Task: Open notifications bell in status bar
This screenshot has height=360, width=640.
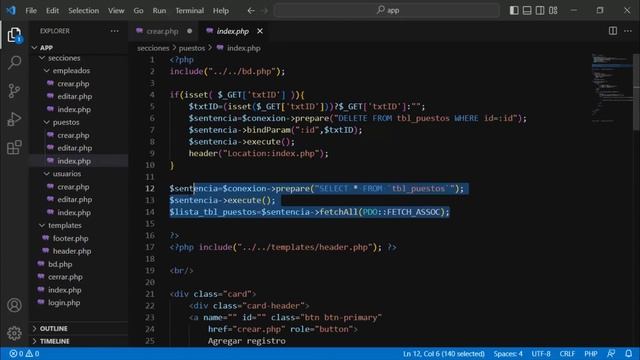Action: [629, 353]
